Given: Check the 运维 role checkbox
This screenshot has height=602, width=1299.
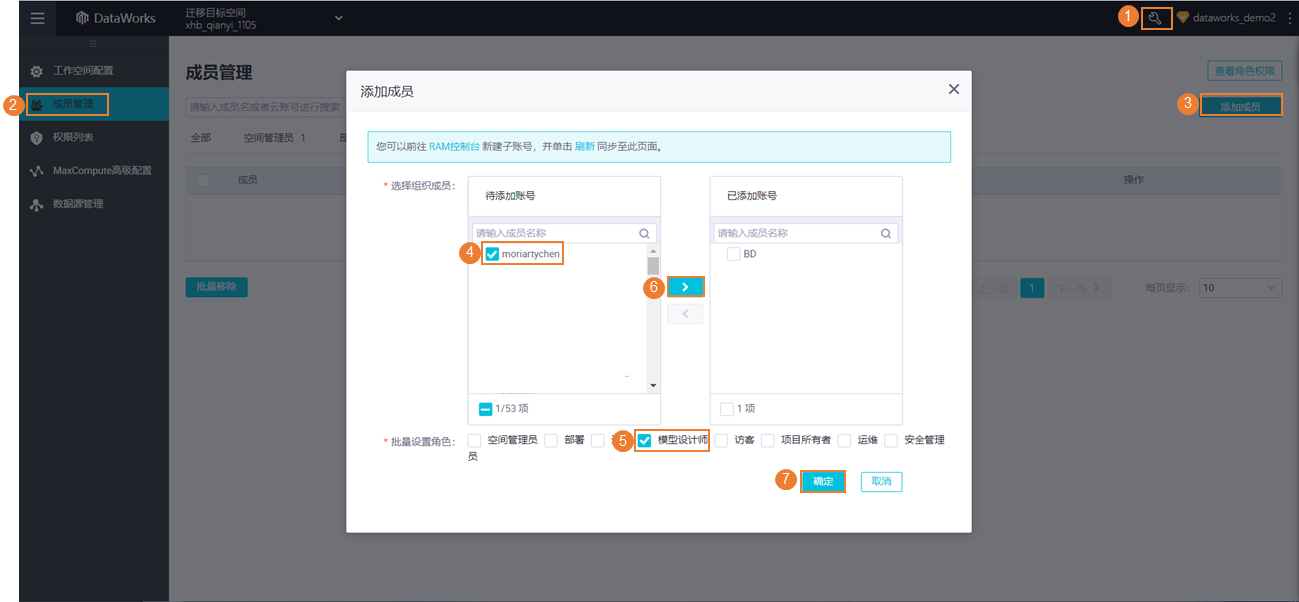Looking at the screenshot, I should 845,440.
